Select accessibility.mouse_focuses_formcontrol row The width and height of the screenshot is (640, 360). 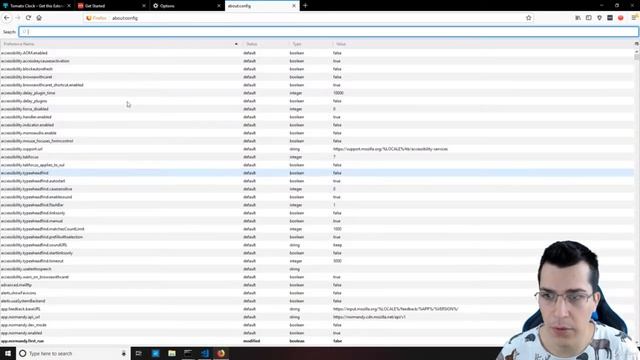point(317,141)
